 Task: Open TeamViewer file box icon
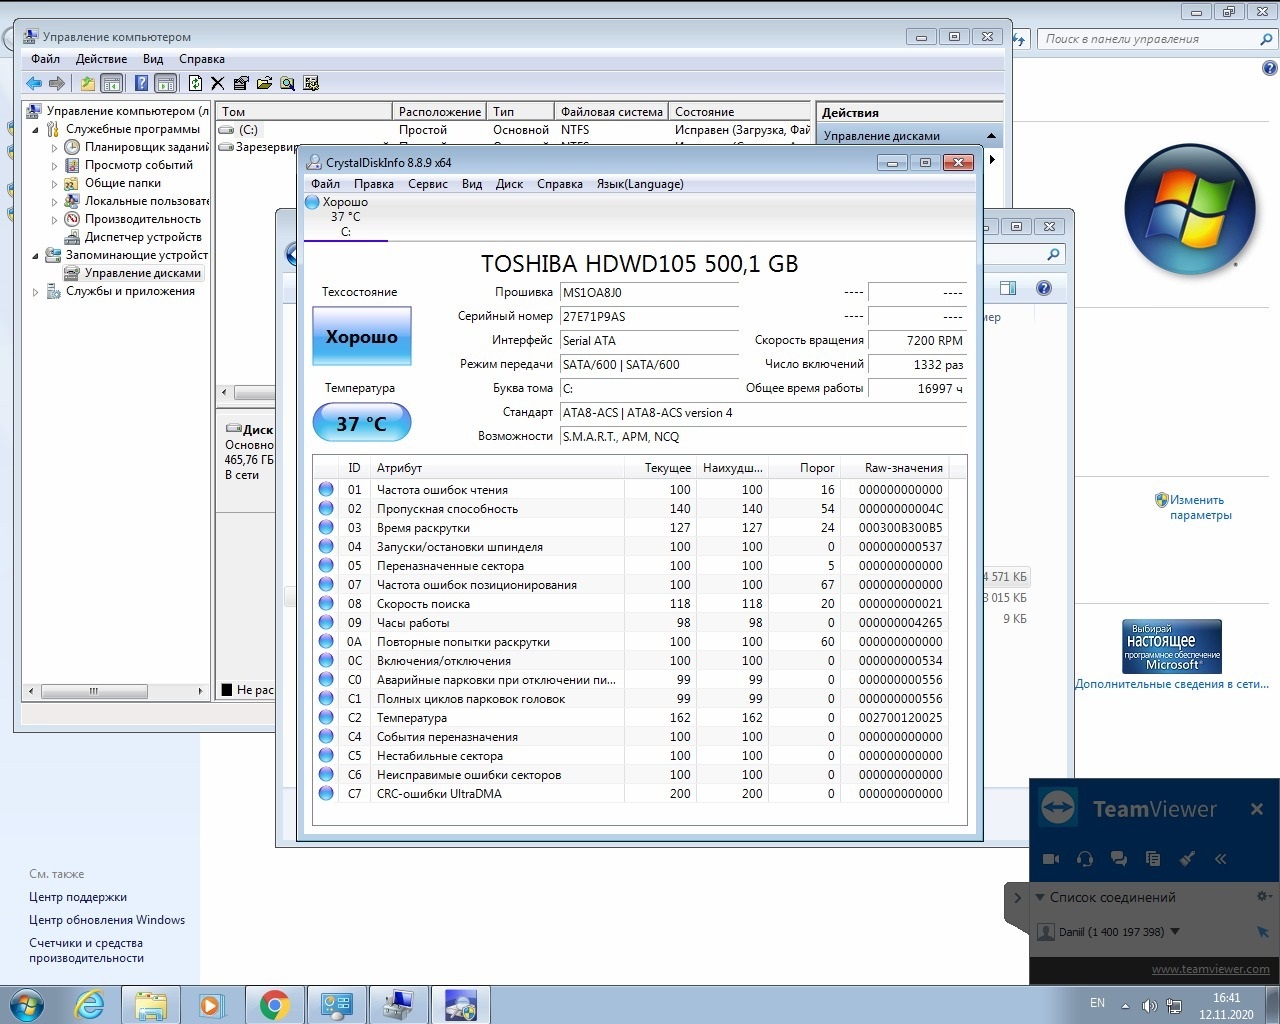click(x=1153, y=858)
